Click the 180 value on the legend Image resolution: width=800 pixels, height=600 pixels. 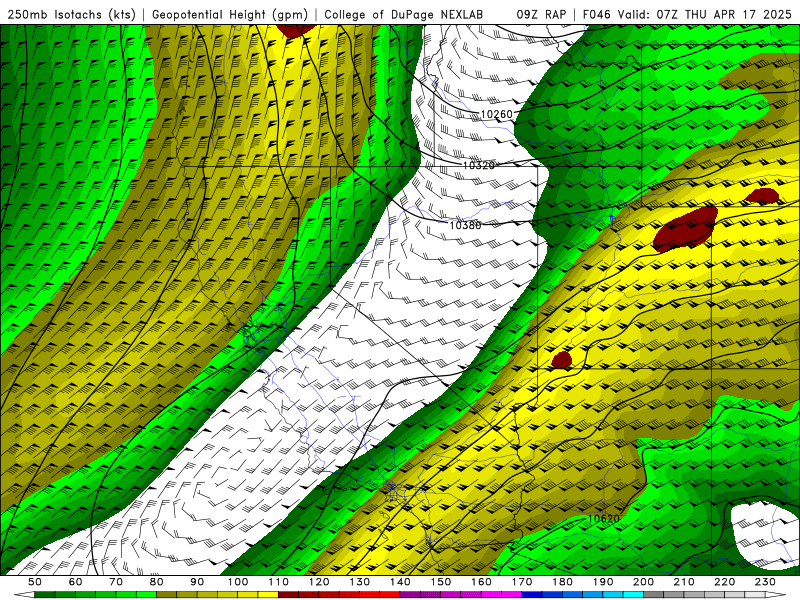[x=563, y=582]
